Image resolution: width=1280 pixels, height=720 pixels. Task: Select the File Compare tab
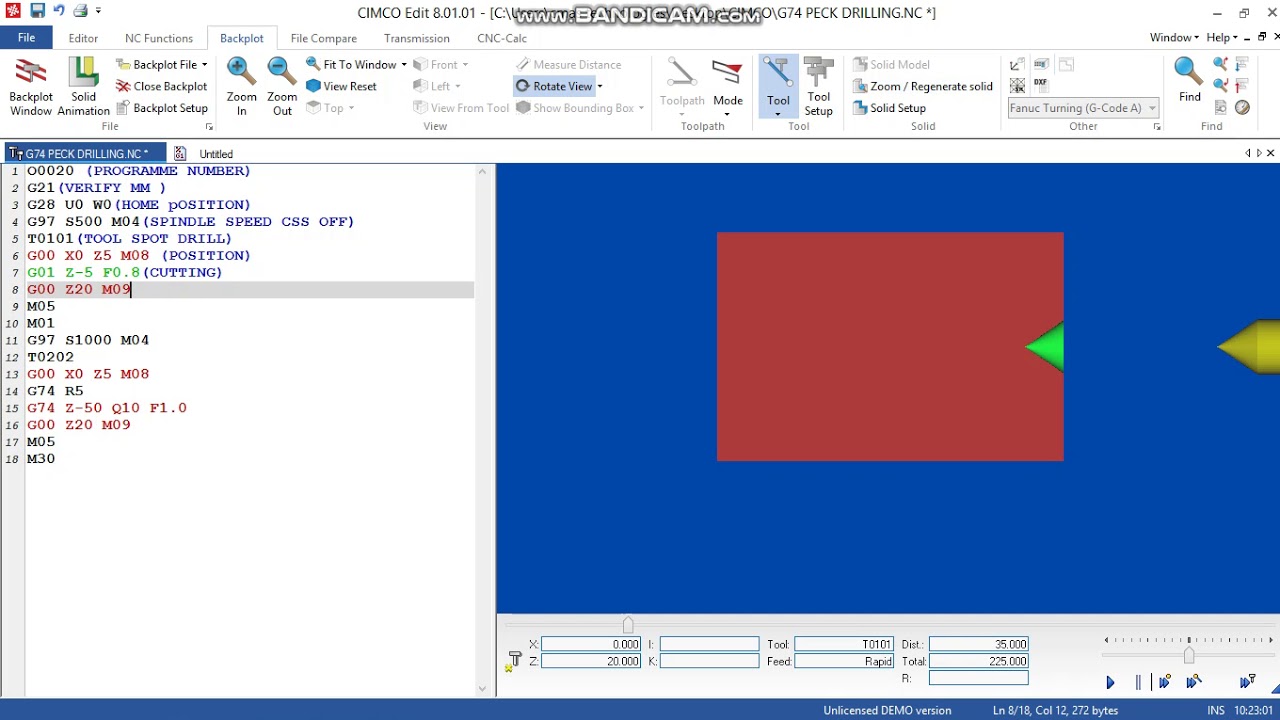coord(324,38)
